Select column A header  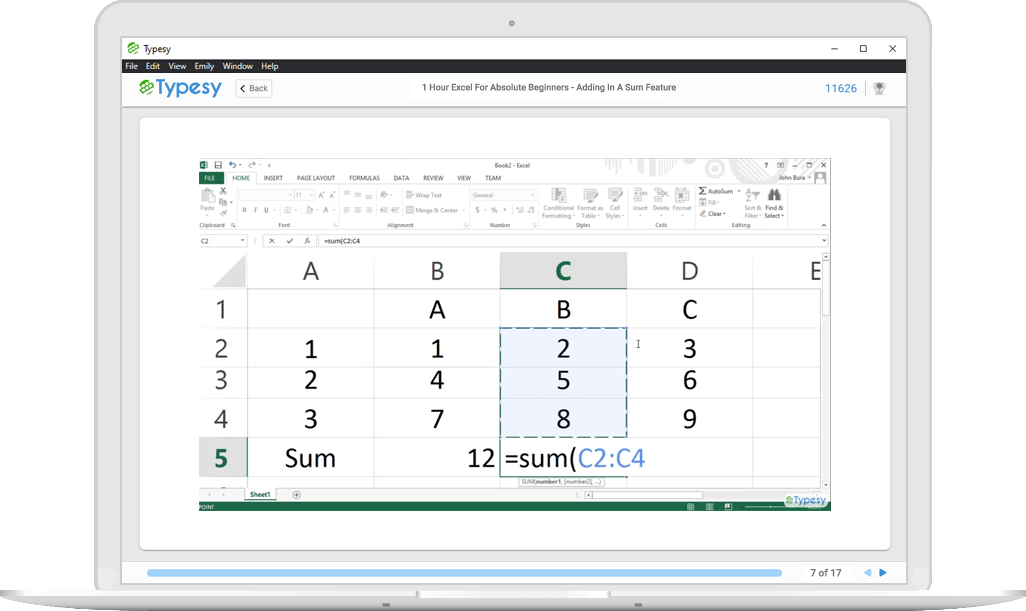tap(311, 271)
